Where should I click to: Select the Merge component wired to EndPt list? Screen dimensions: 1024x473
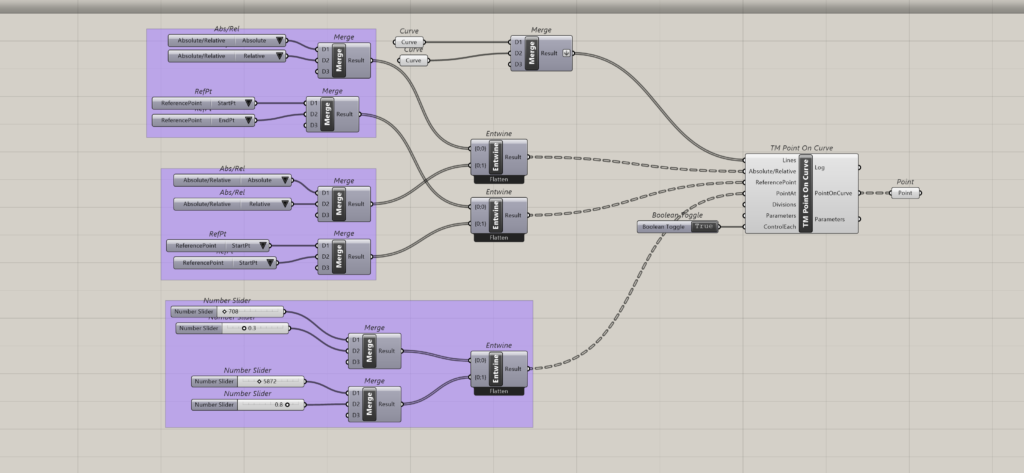pyautogui.click(x=327, y=114)
